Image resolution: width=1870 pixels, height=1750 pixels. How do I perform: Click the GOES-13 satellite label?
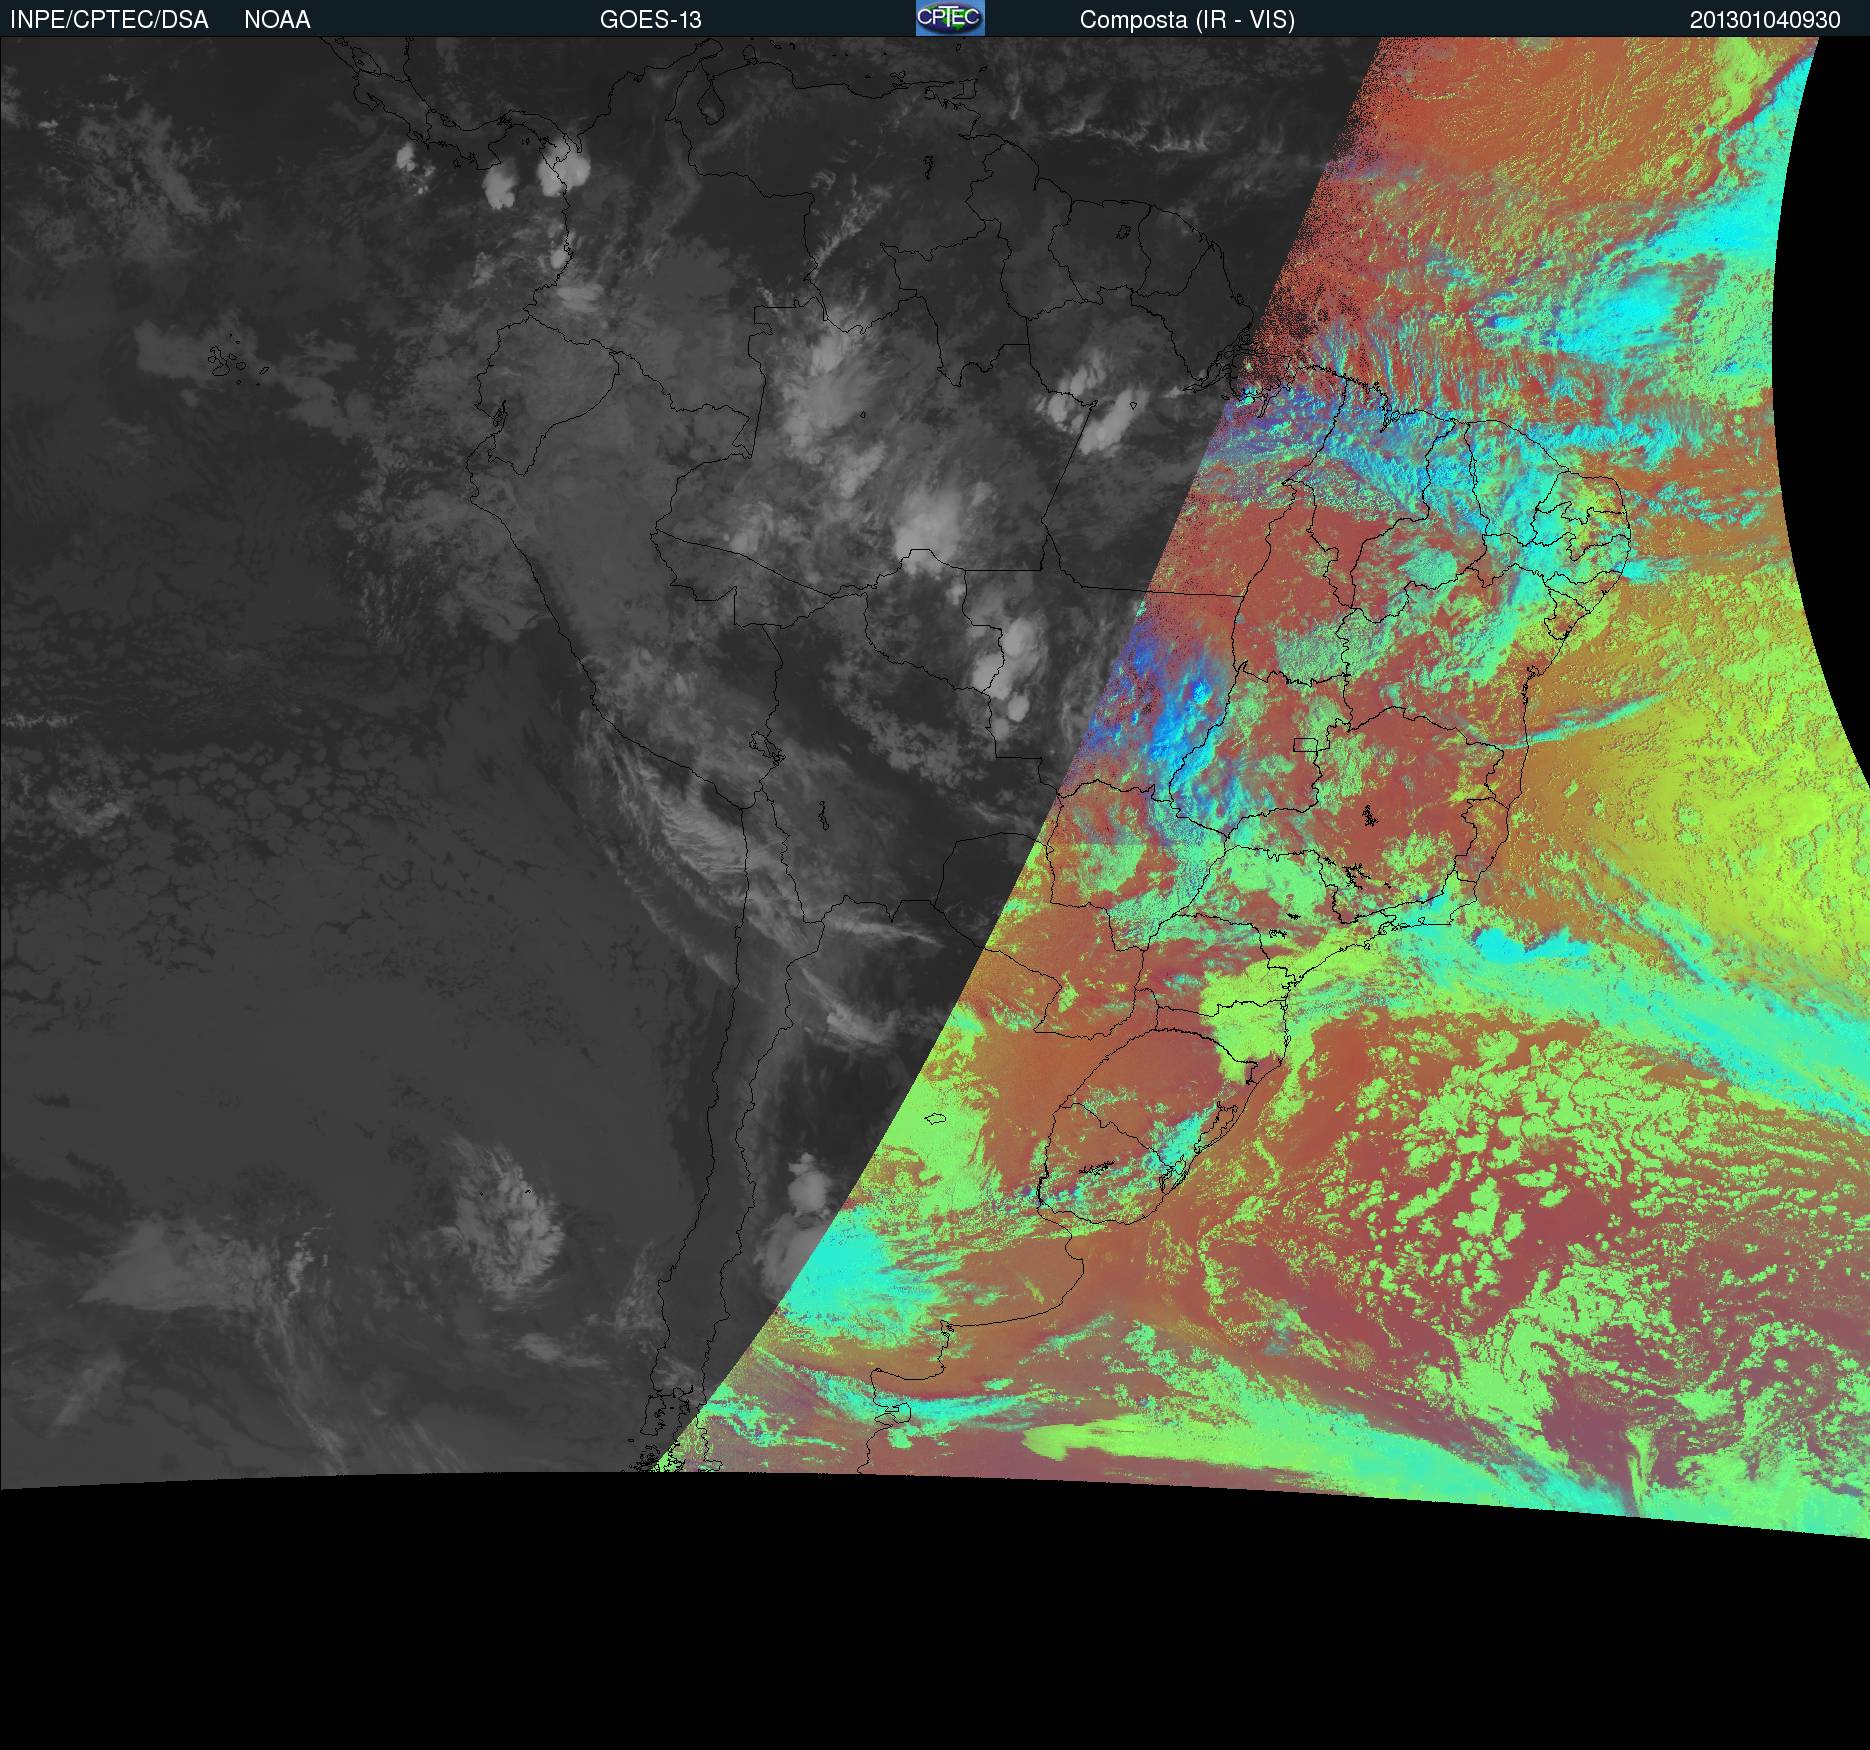(650, 20)
